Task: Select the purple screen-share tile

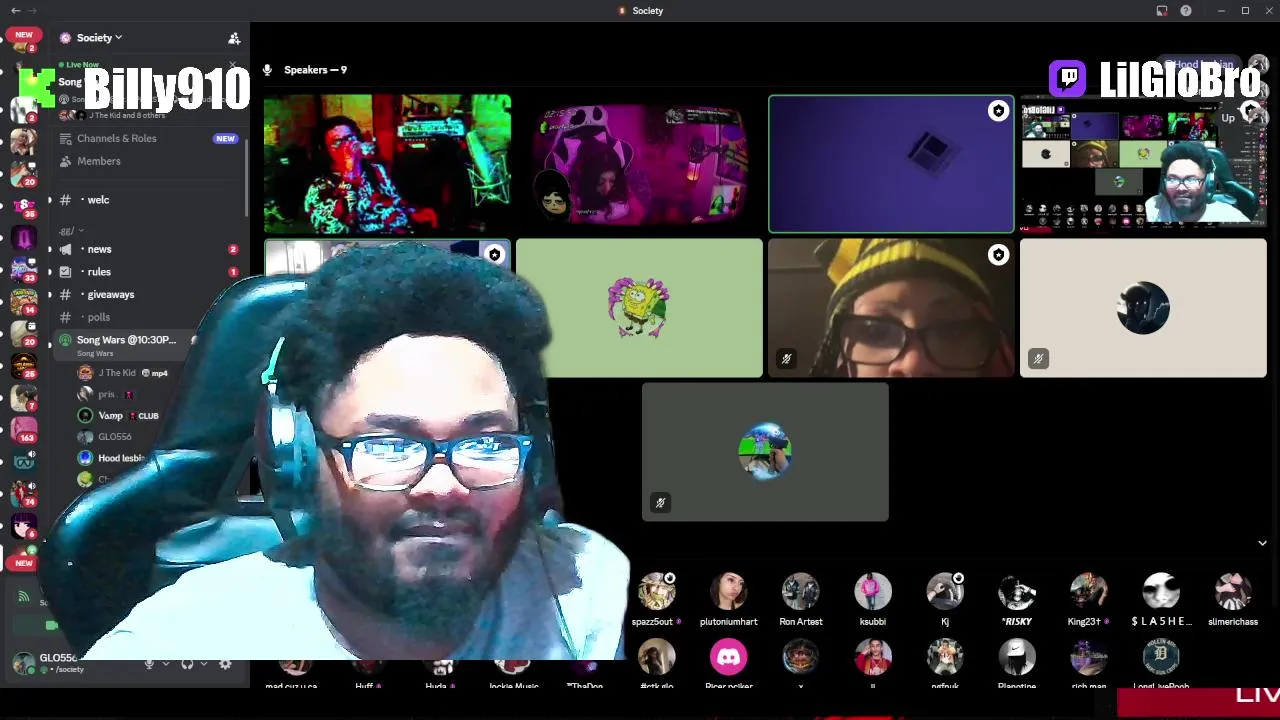Action: (x=891, y=164)
